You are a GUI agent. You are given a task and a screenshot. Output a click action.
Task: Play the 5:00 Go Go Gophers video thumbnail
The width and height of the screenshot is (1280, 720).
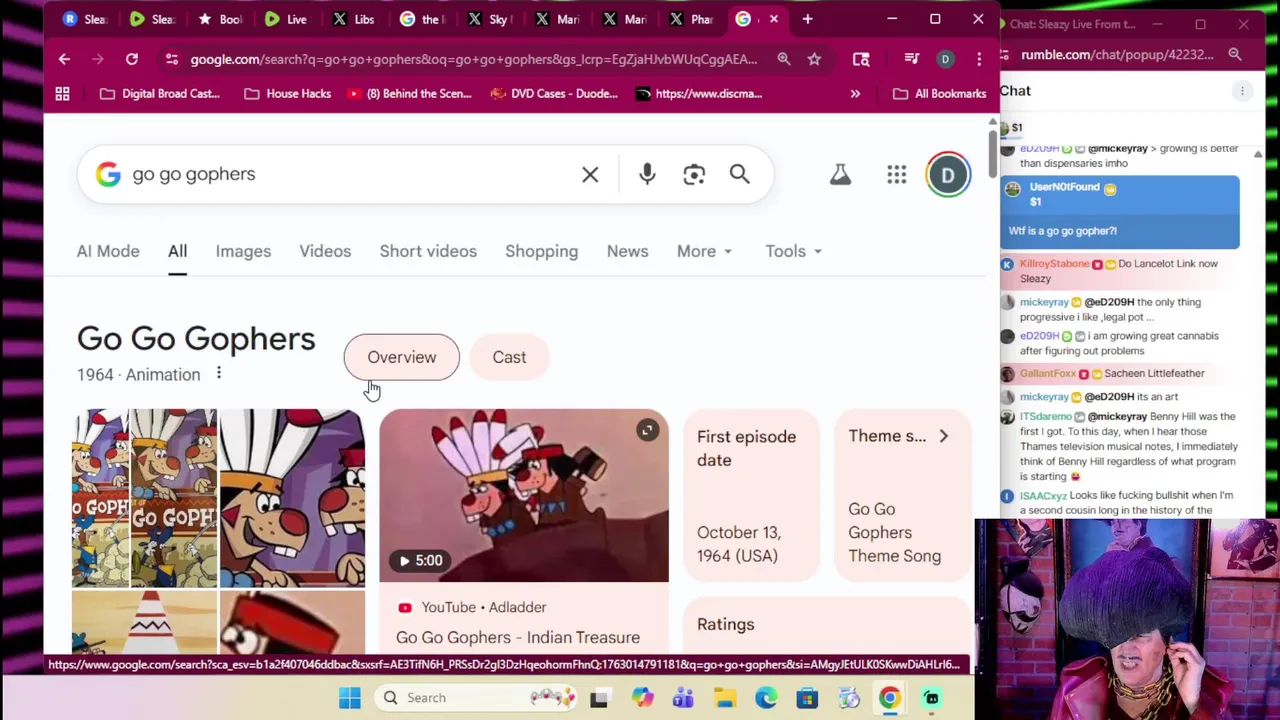[x=524, y=495]
